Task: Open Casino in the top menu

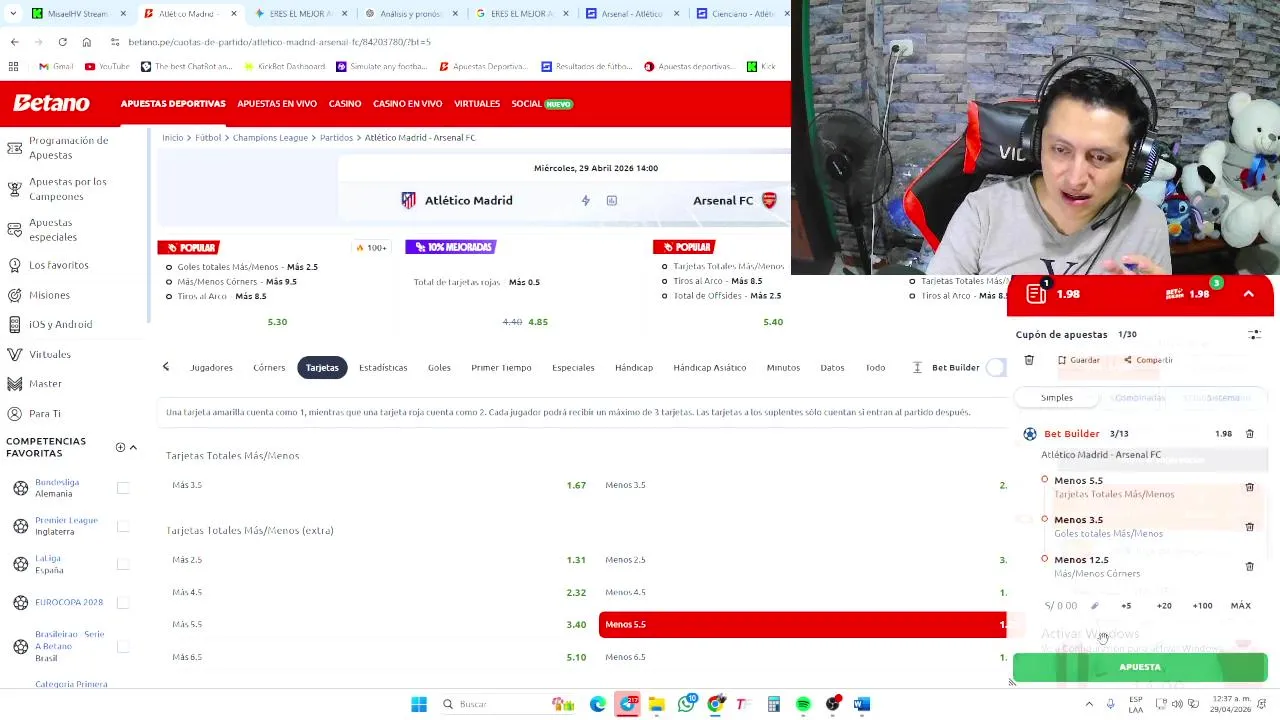Action: [345, 104]
